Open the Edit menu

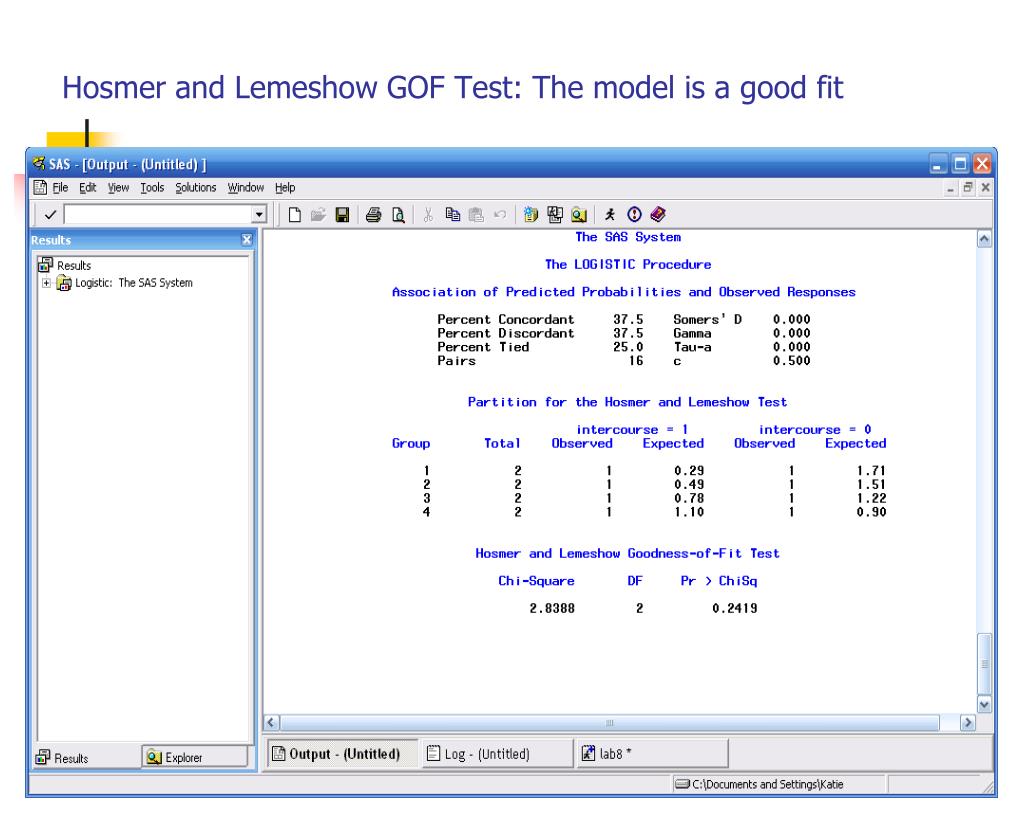[87, 188]
